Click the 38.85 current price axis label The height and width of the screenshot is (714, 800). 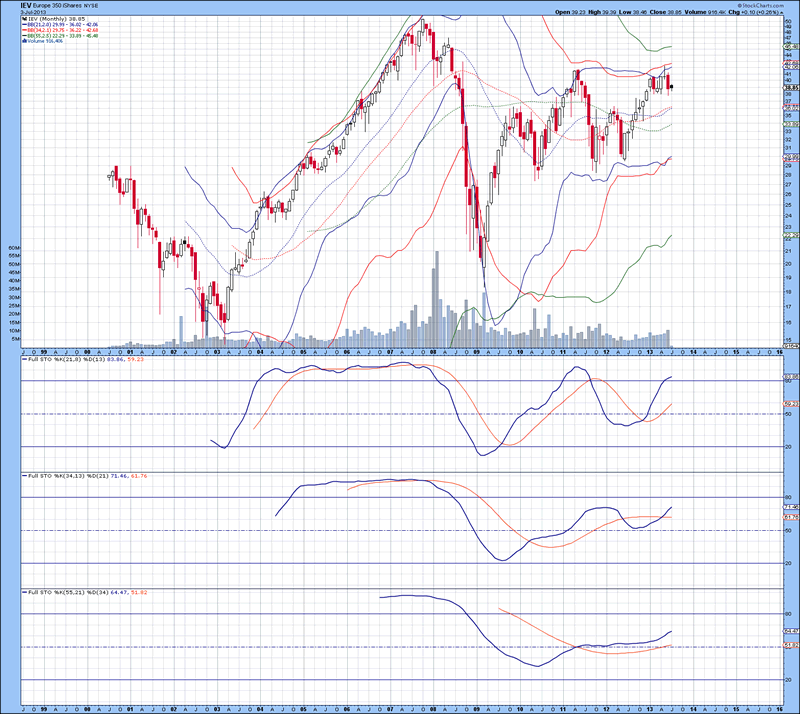(x=790, y=88)
